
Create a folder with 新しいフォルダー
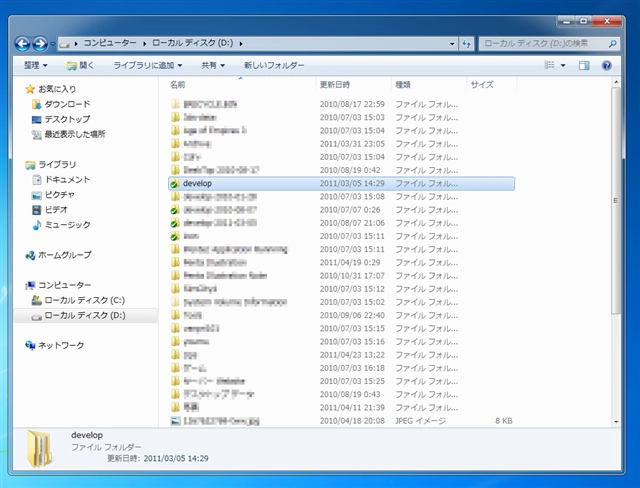click(x=274, y=65)
